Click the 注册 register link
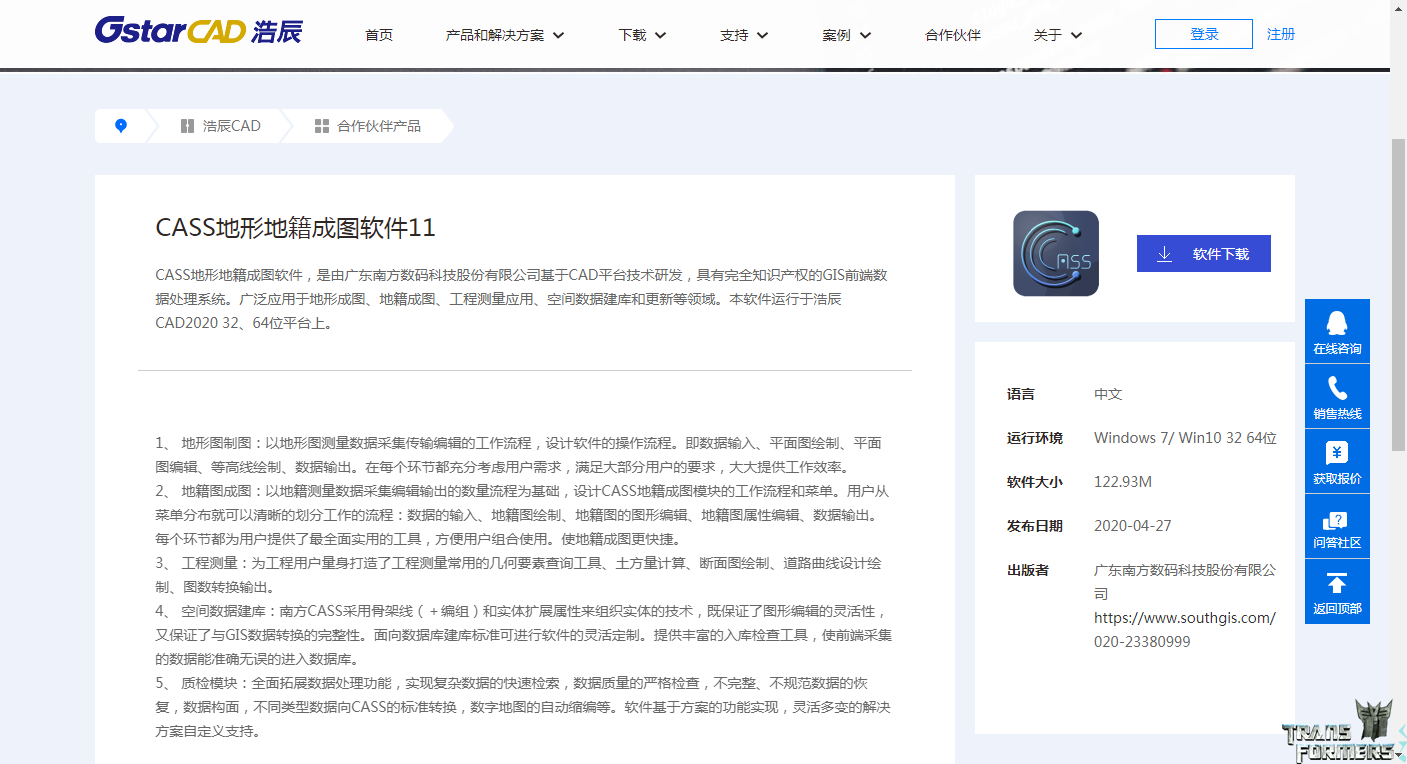 [x=1281, y=34]
